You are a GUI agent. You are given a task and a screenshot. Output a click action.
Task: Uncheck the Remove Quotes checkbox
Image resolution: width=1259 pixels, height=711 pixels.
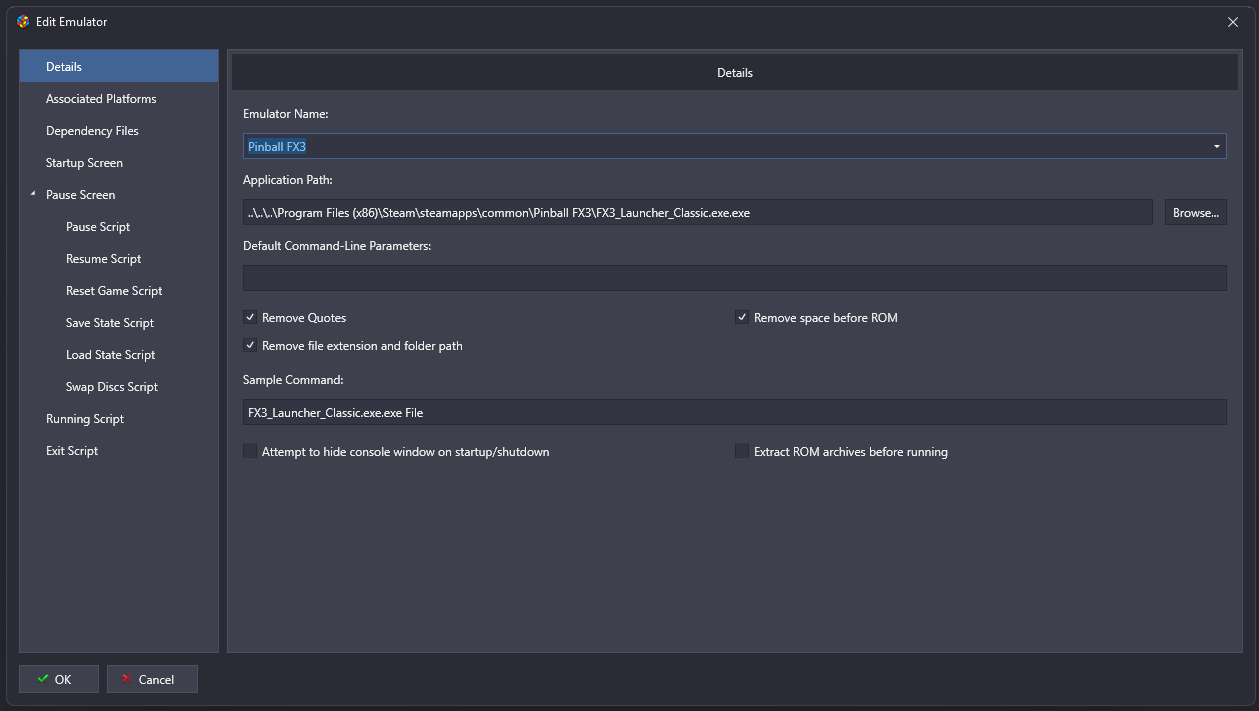pyautogui.click(x=250, y=317)
